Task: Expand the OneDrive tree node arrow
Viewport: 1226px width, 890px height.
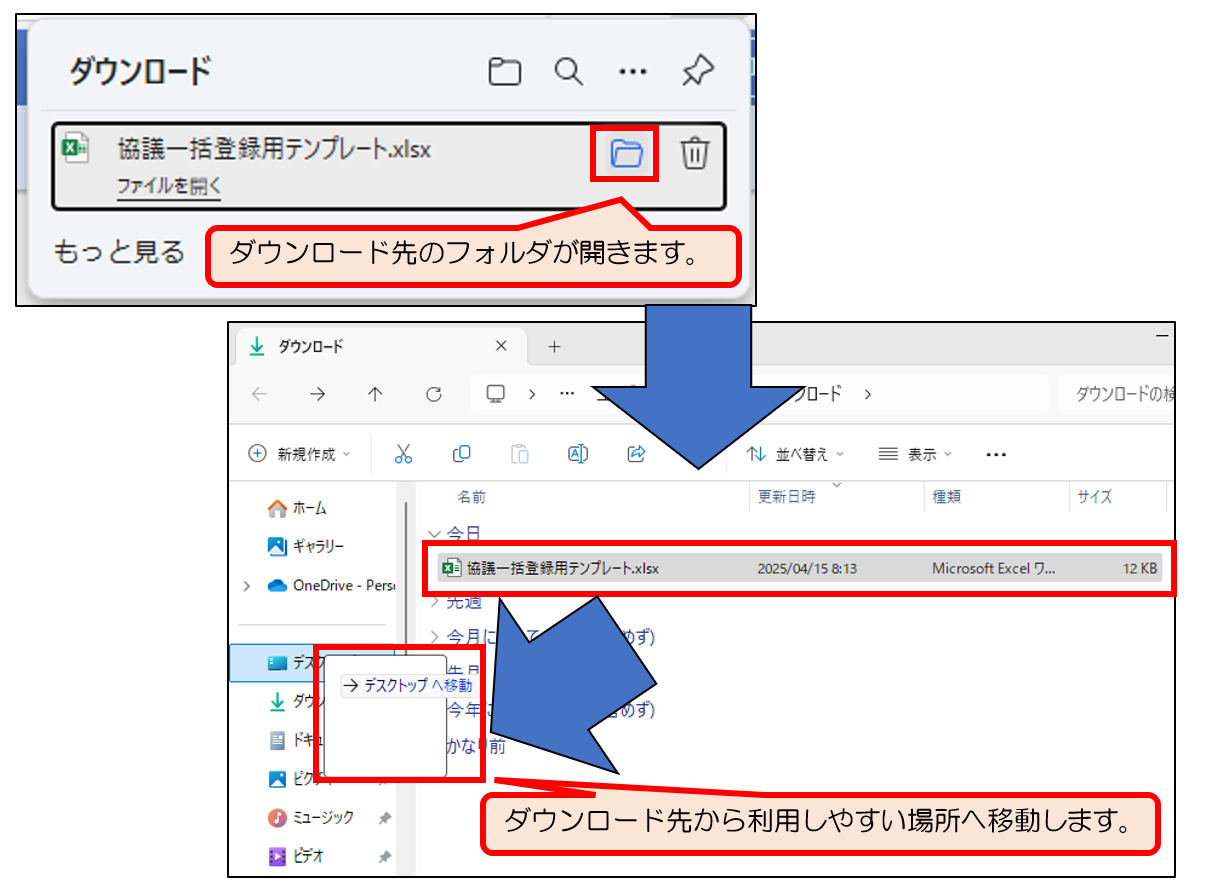Action: [x=246, y=586]
